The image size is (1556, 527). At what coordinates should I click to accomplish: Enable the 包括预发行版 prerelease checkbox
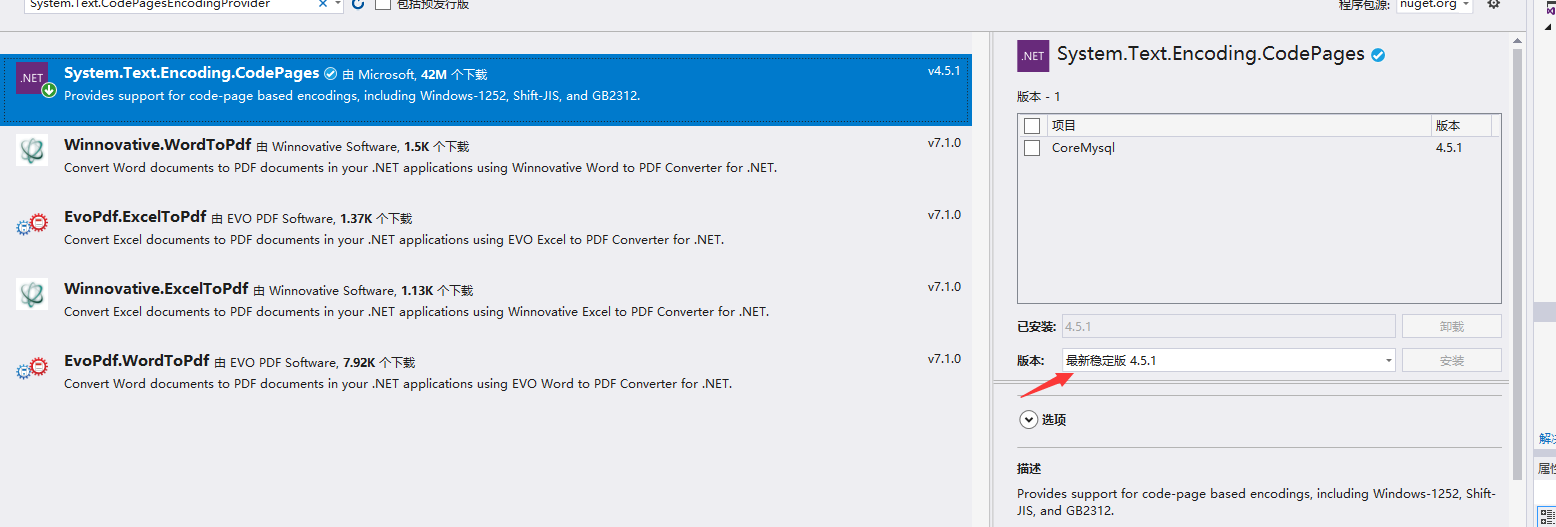tap(383, 5)
